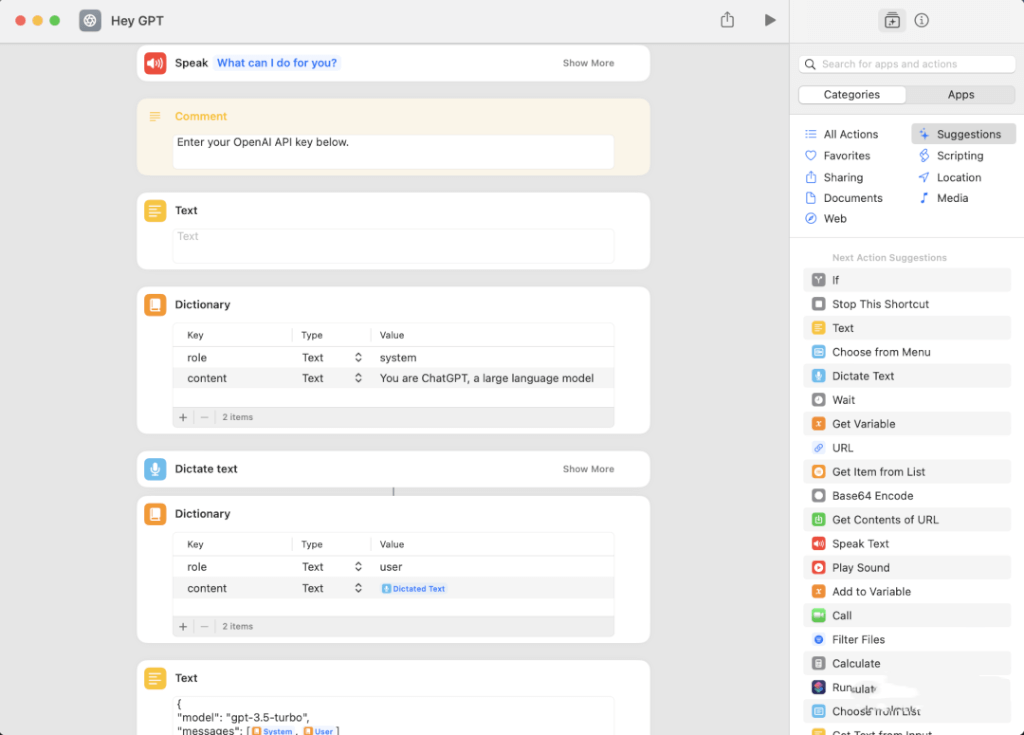
Task: Click the Comment action icon
Action: (x=155, y=116)
